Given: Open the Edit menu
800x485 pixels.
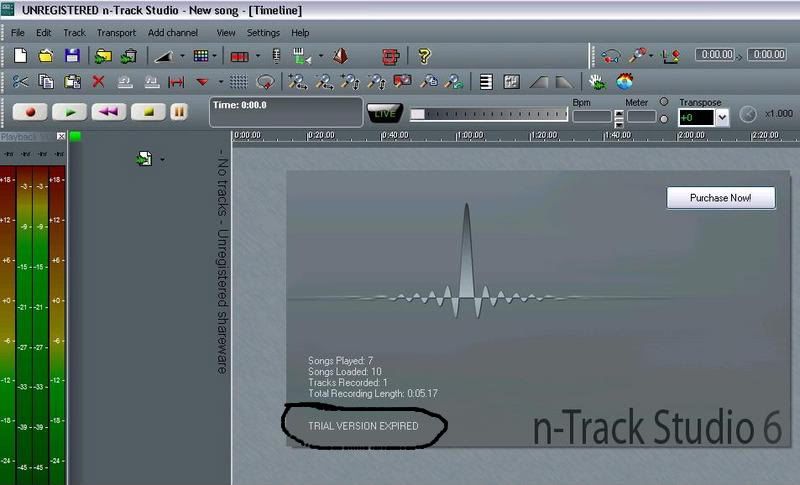Looking at the screenshot, I should coord(43,33).
